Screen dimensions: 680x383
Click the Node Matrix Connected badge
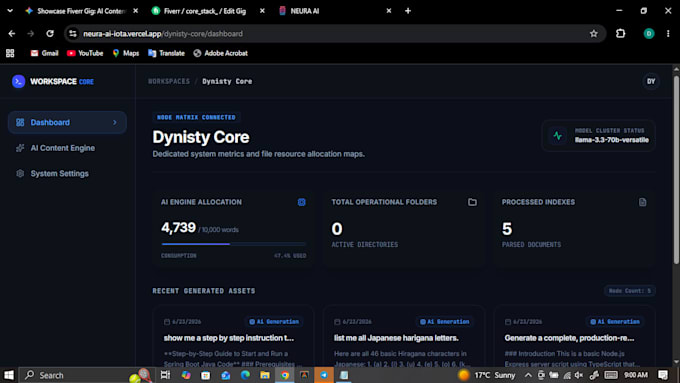click(196, 117)
